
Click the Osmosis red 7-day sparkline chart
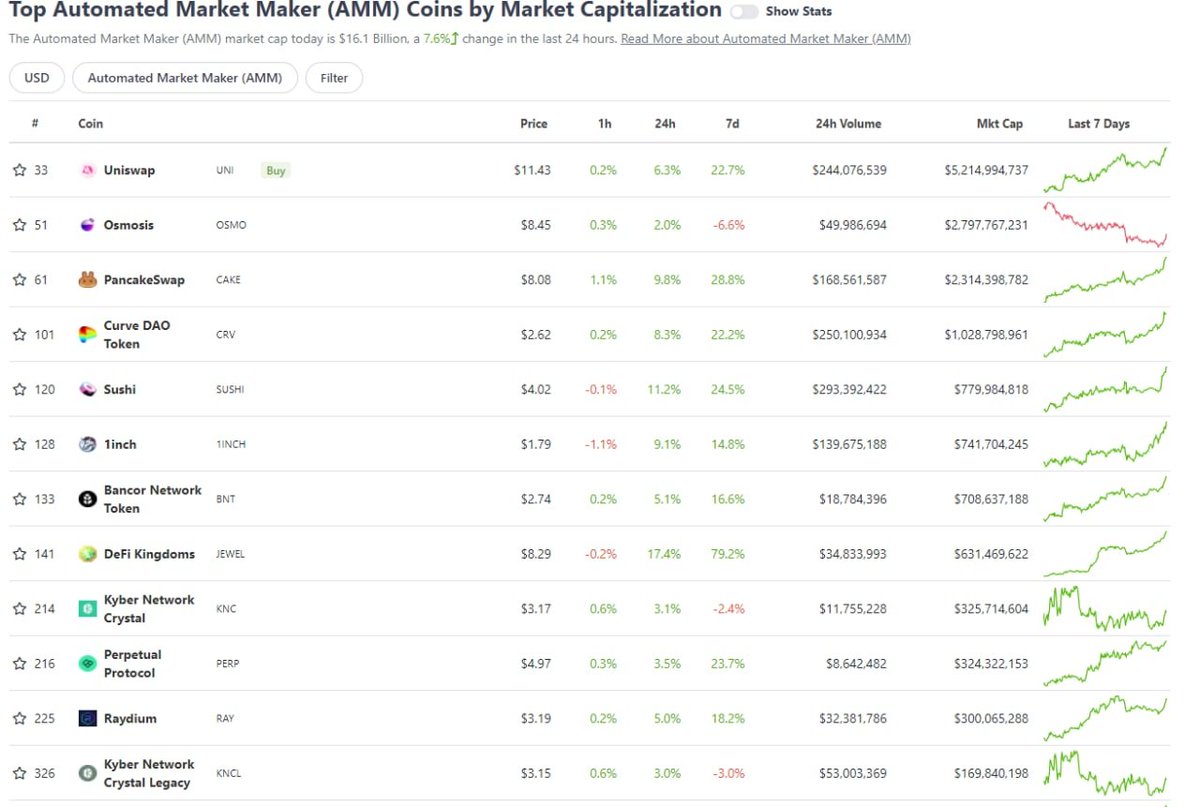[x=1105, y=224]
